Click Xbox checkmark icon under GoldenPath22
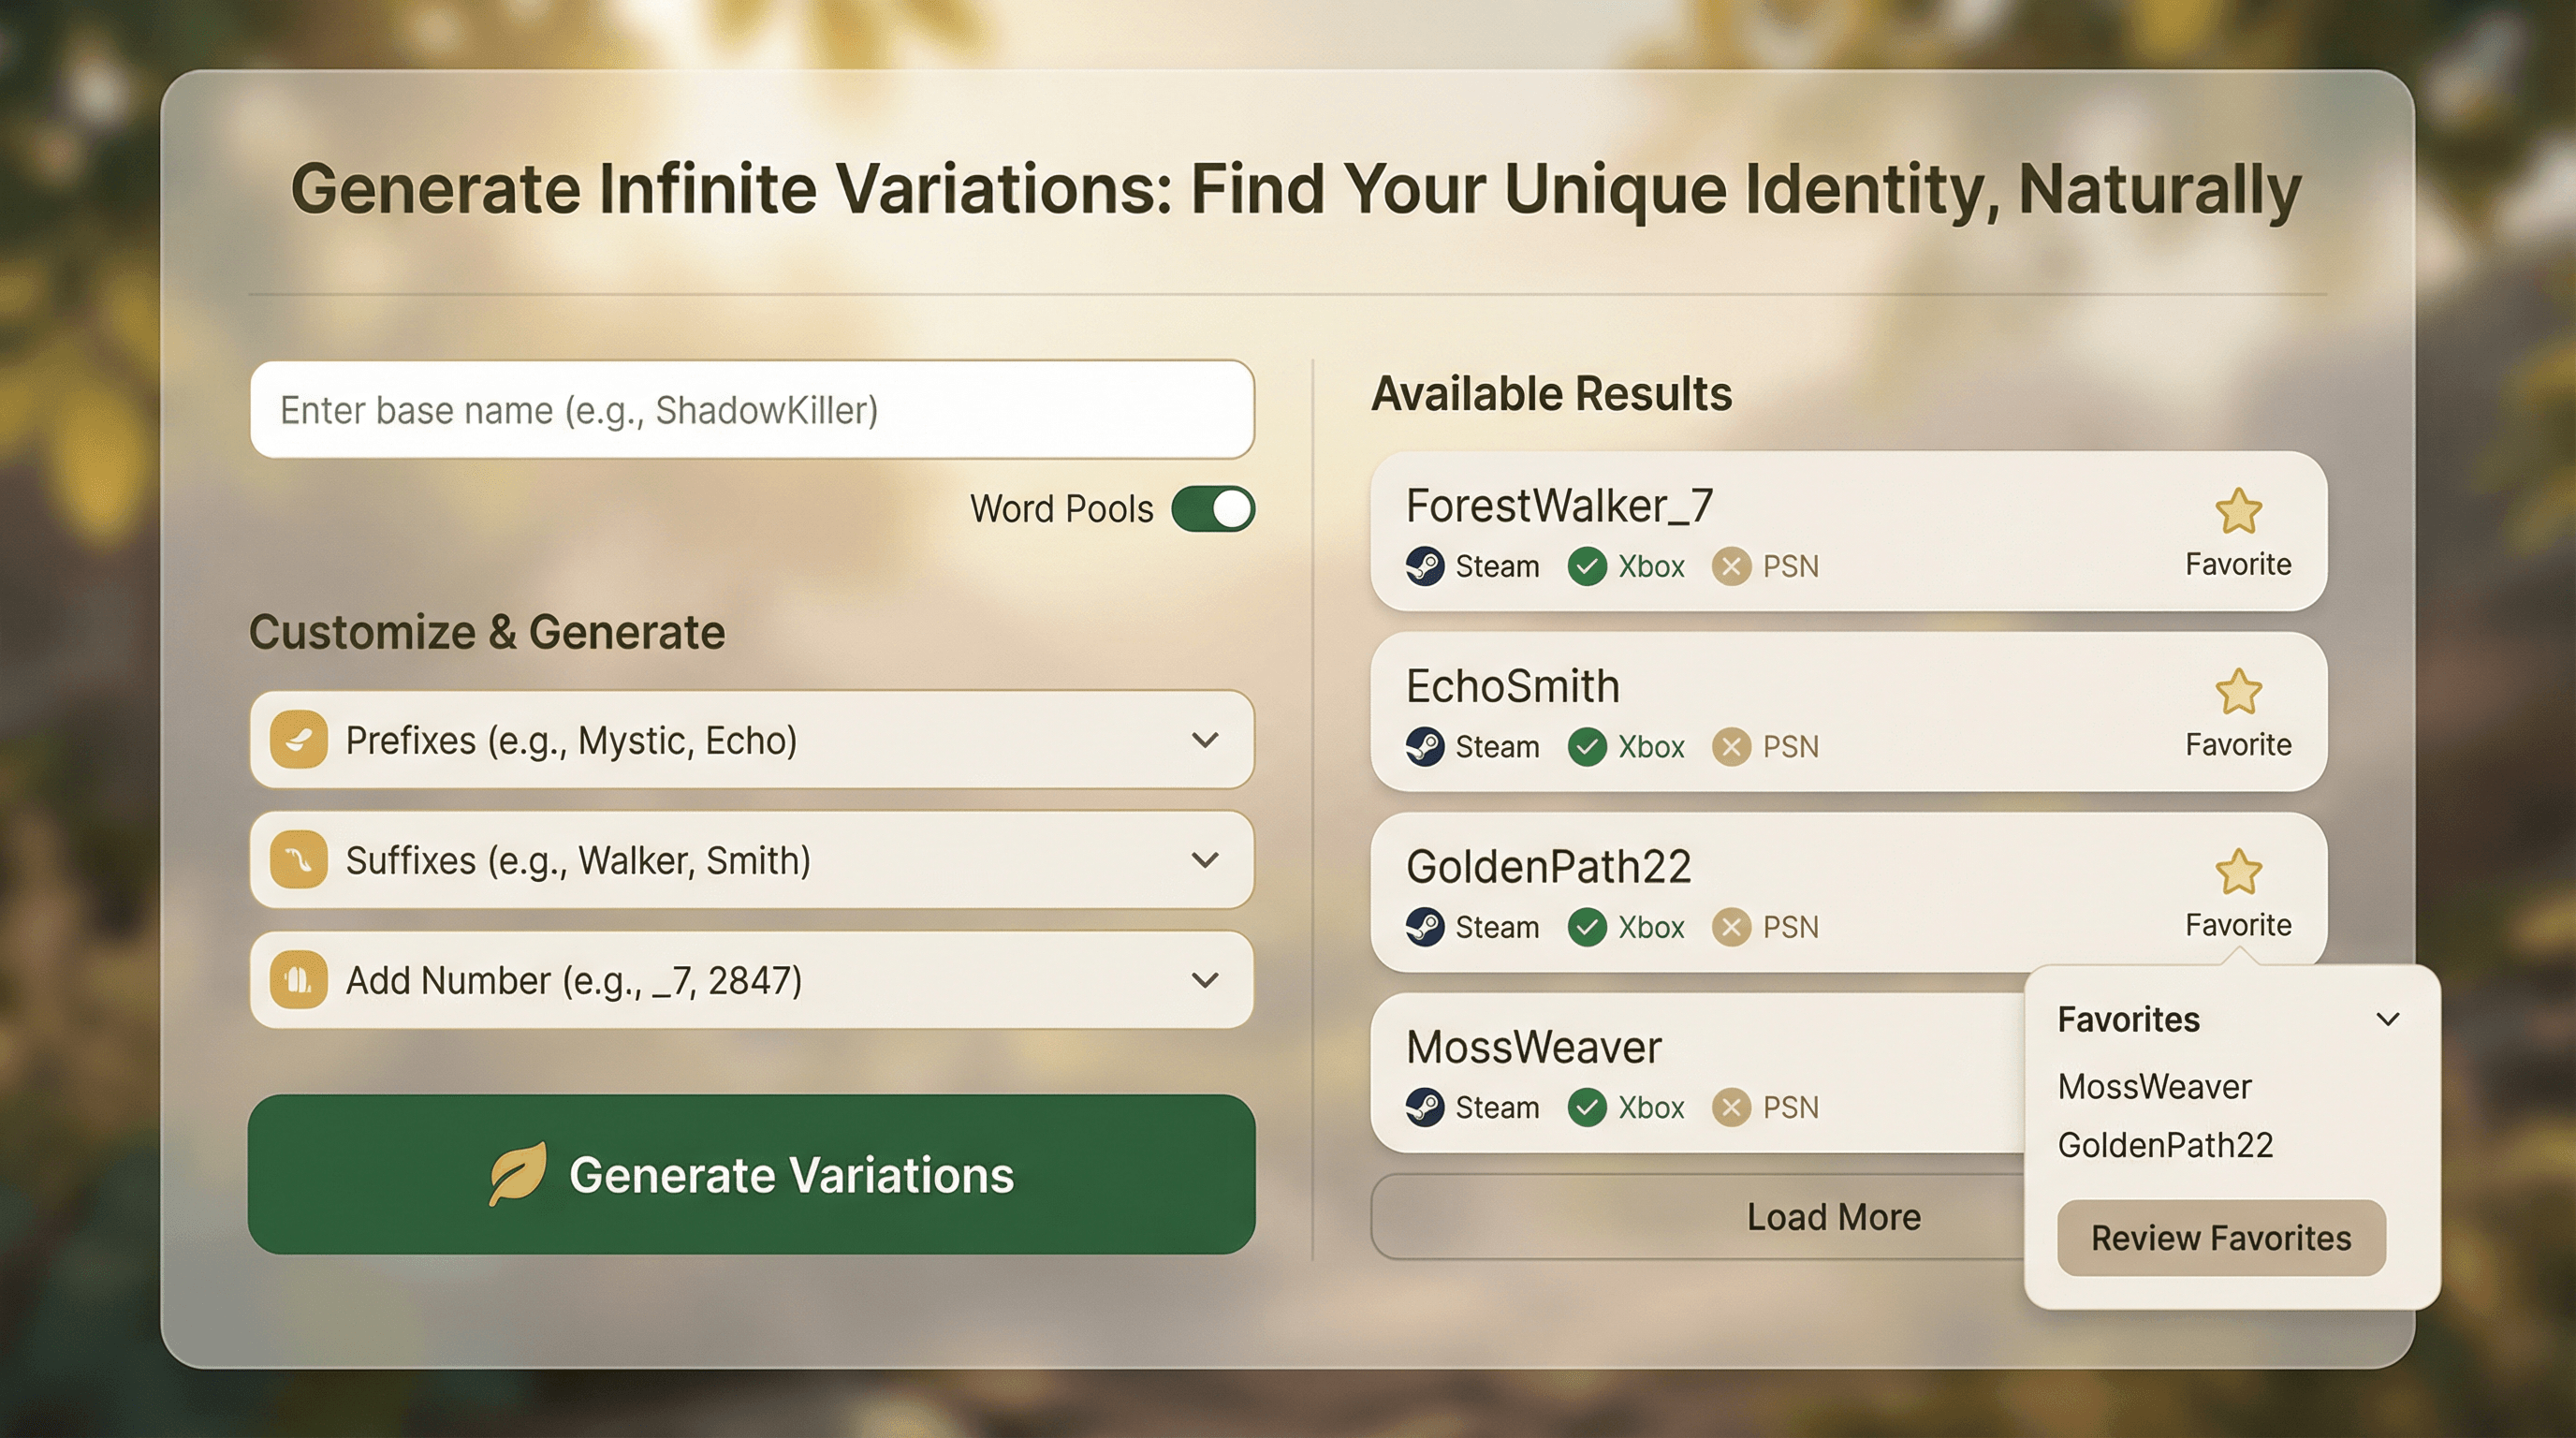Screen dimensions: 2576x1438 click(1587, 927)
